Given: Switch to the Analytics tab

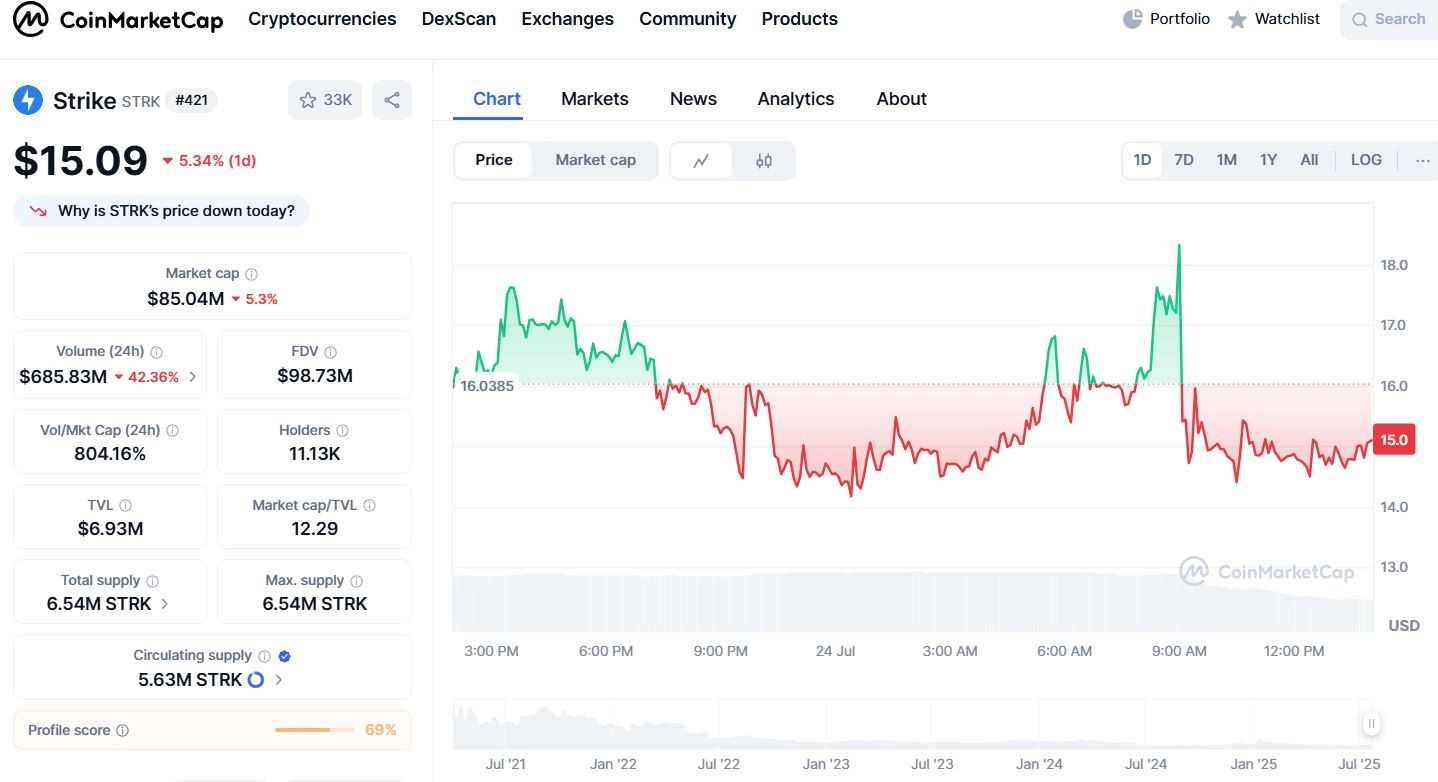Looking at the screenshot, I should pos(796,99).
